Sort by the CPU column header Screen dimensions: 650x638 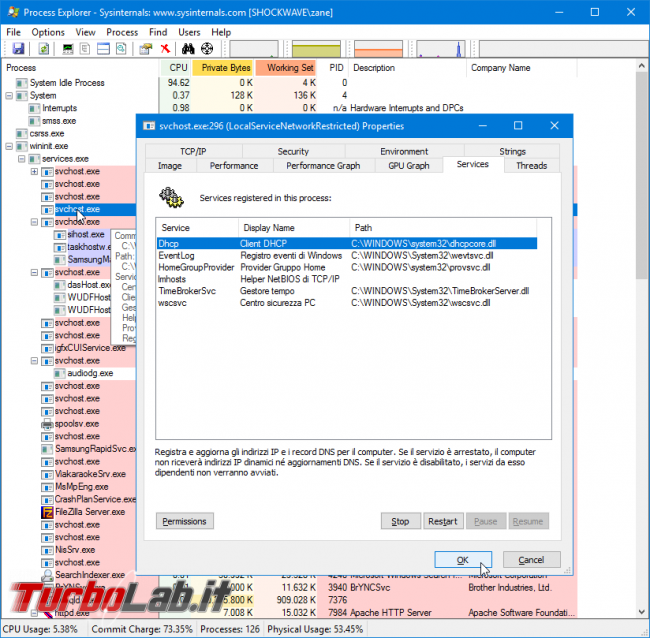coord(176,68)
